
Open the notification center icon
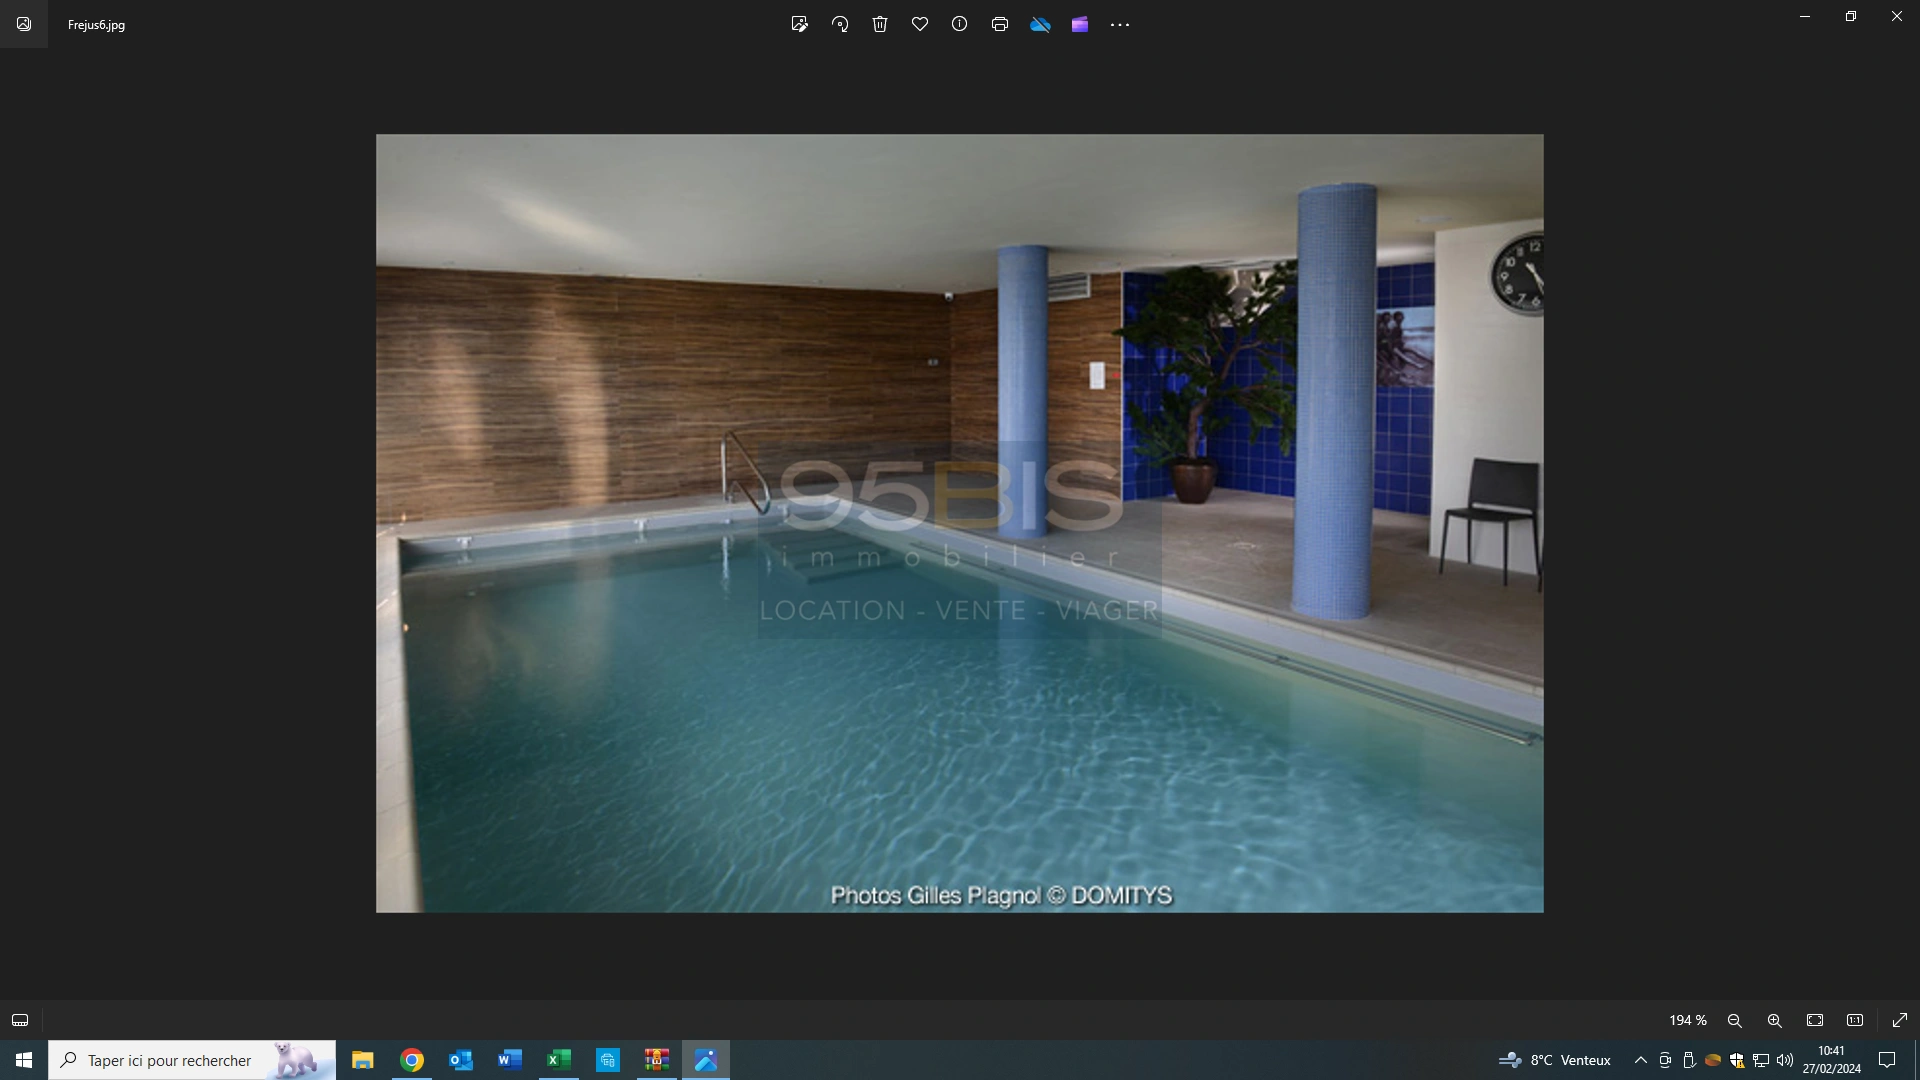click(1887, 1060)
